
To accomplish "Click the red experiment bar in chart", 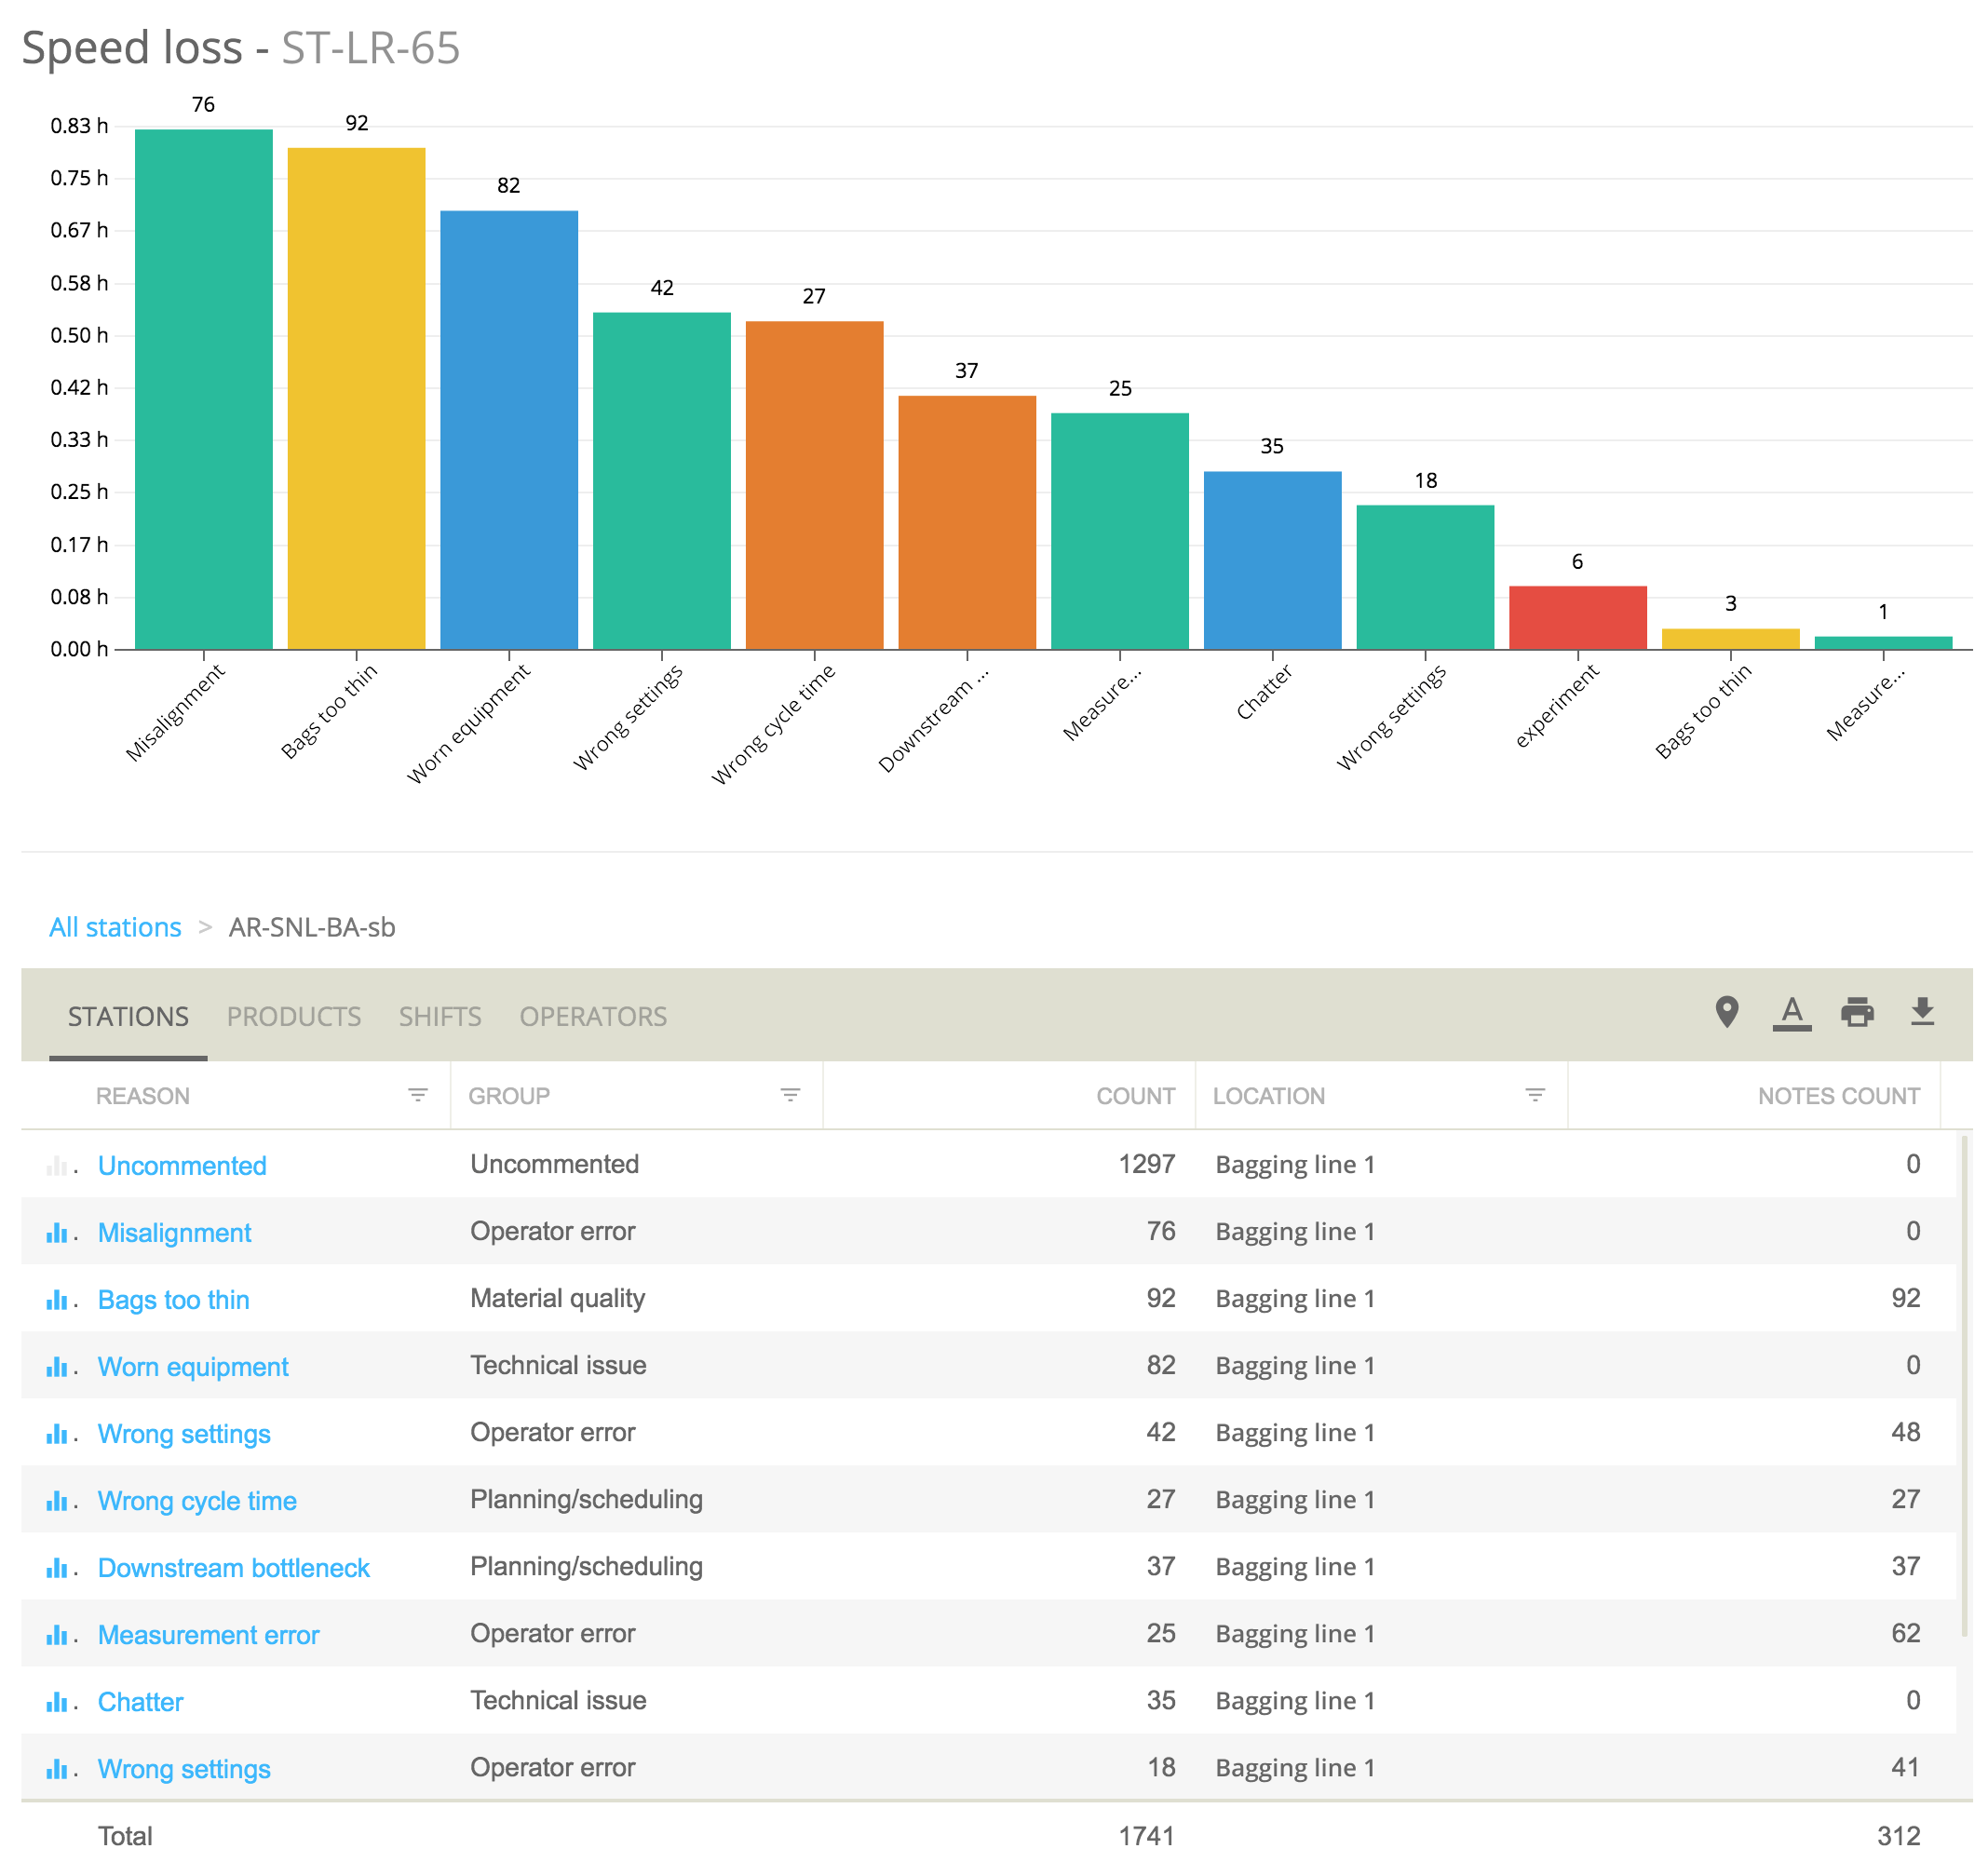I will pyautogui.click(x=1577, y=617).
